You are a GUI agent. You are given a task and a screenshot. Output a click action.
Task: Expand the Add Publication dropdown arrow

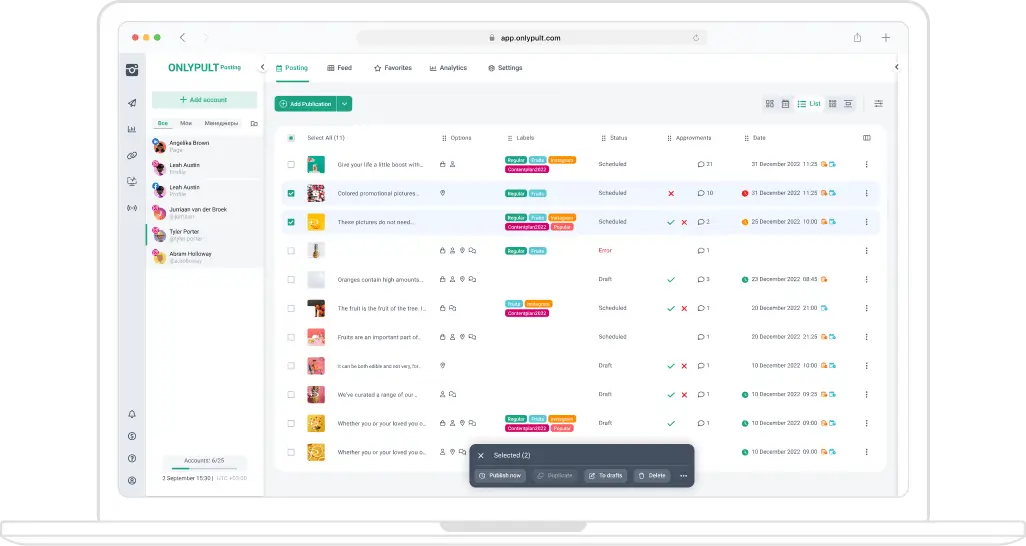point(344,104)
